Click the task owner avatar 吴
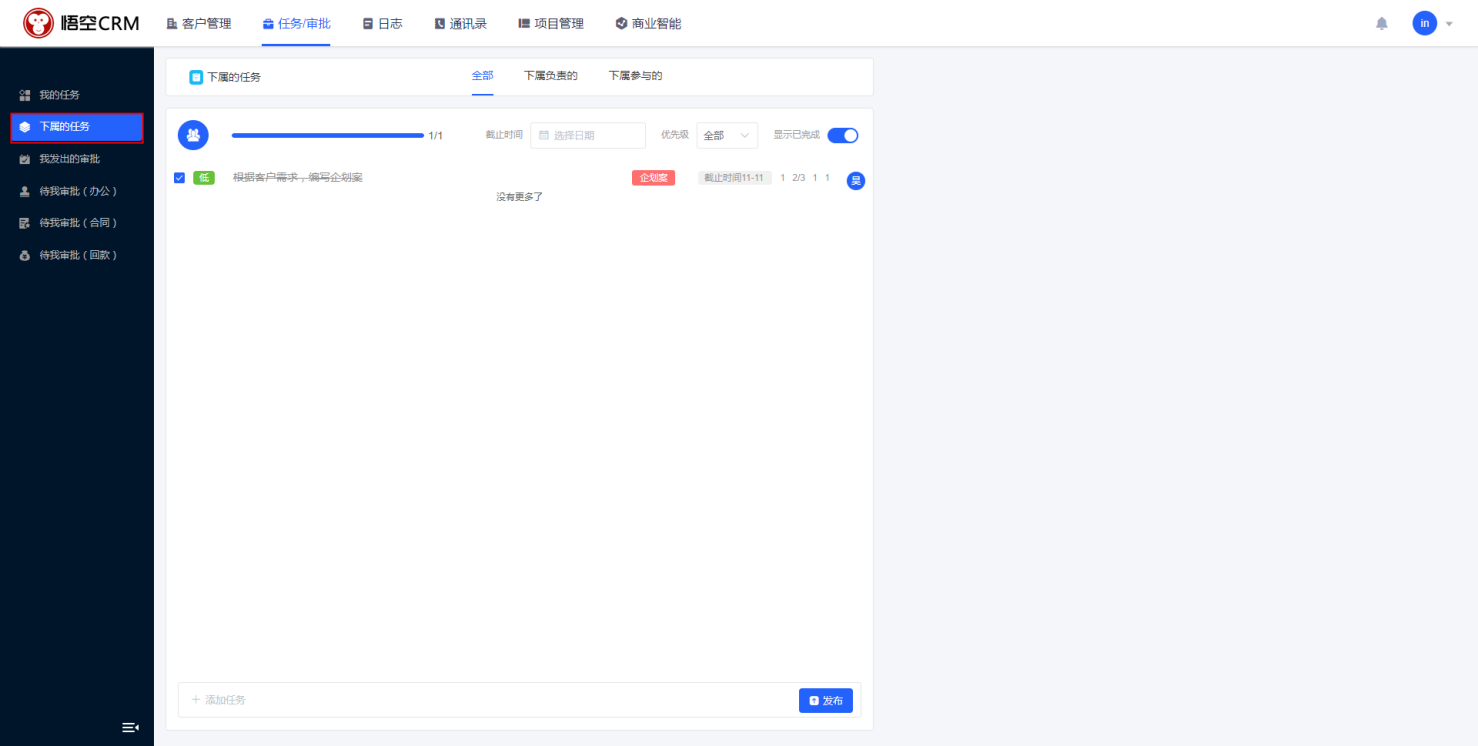The image size is (1478, 746). click(x=855, y=180)
